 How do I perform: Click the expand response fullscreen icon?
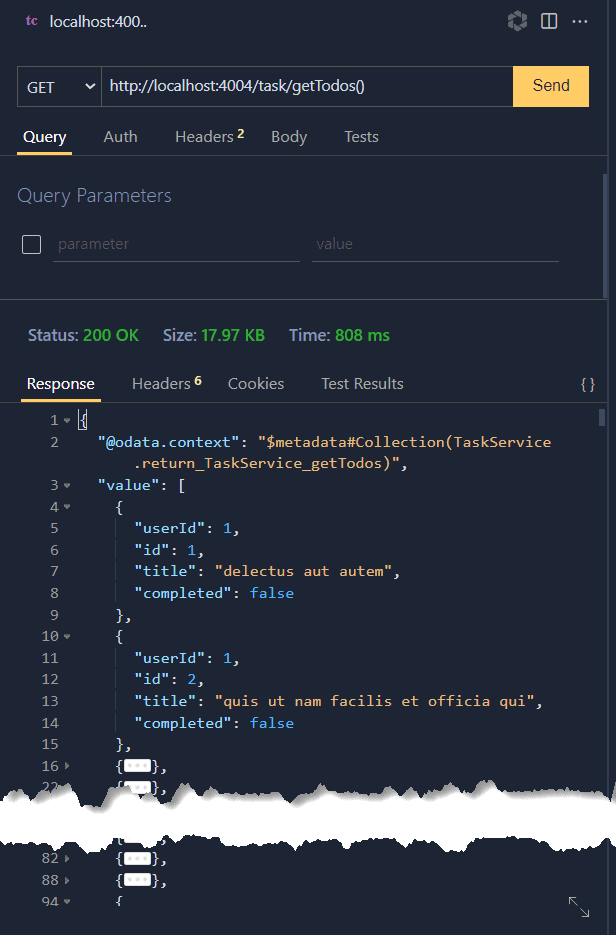click(x=579, y=906)
